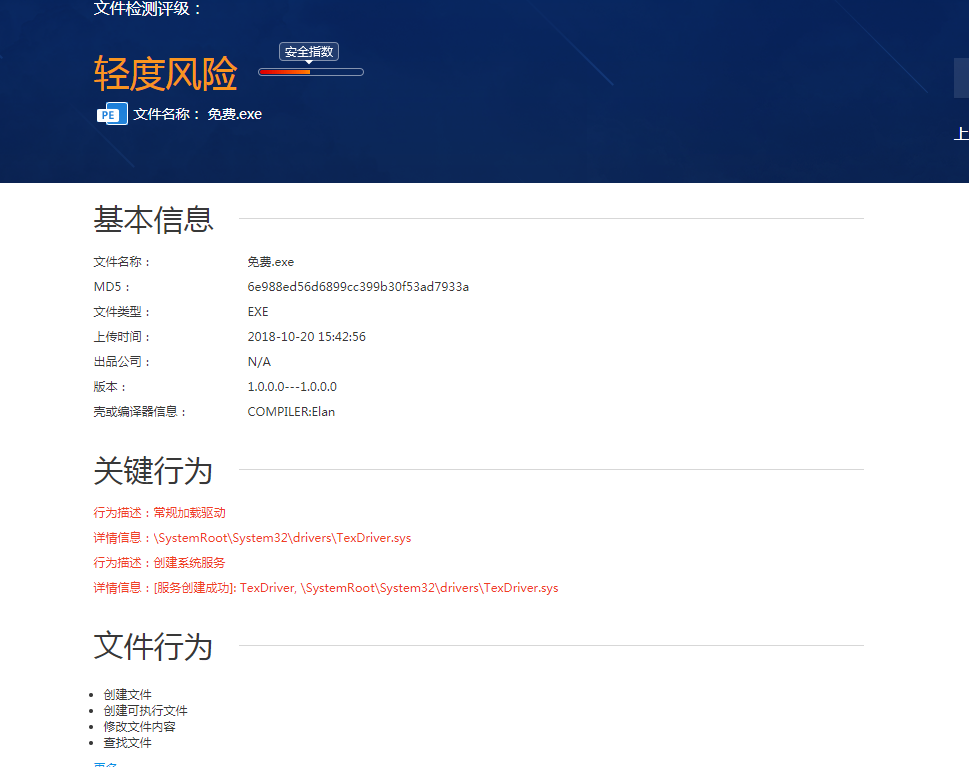969x767 pixels.
Task: Click the 创建可执行文件 list item
Action: tap(145, 711)
